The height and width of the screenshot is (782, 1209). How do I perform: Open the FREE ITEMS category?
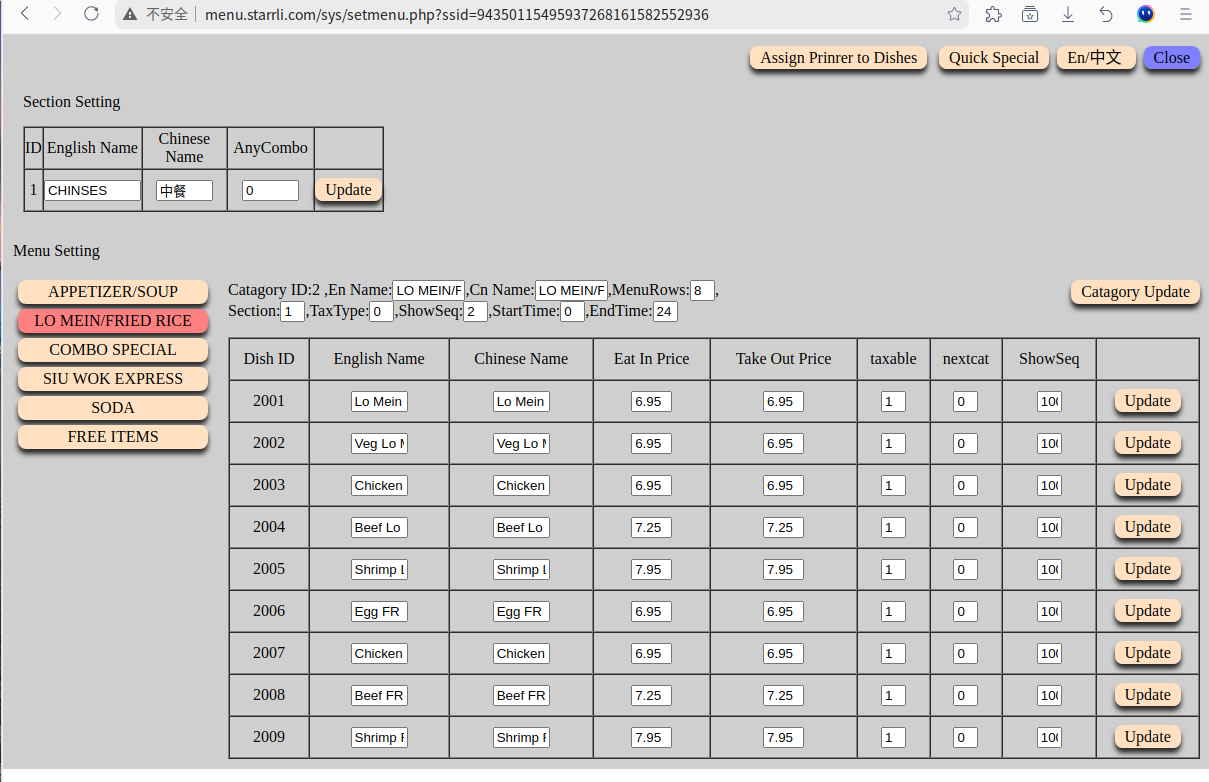click(x=113, y=437)
